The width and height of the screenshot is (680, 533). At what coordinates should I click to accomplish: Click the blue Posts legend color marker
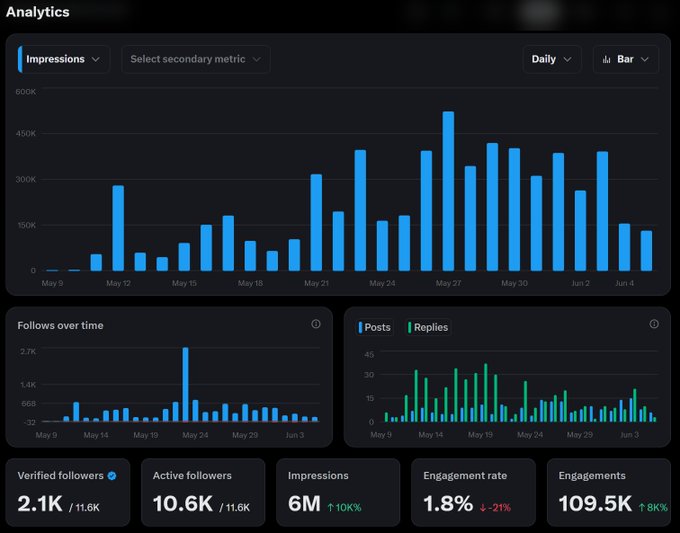click(x=360, y=327)
